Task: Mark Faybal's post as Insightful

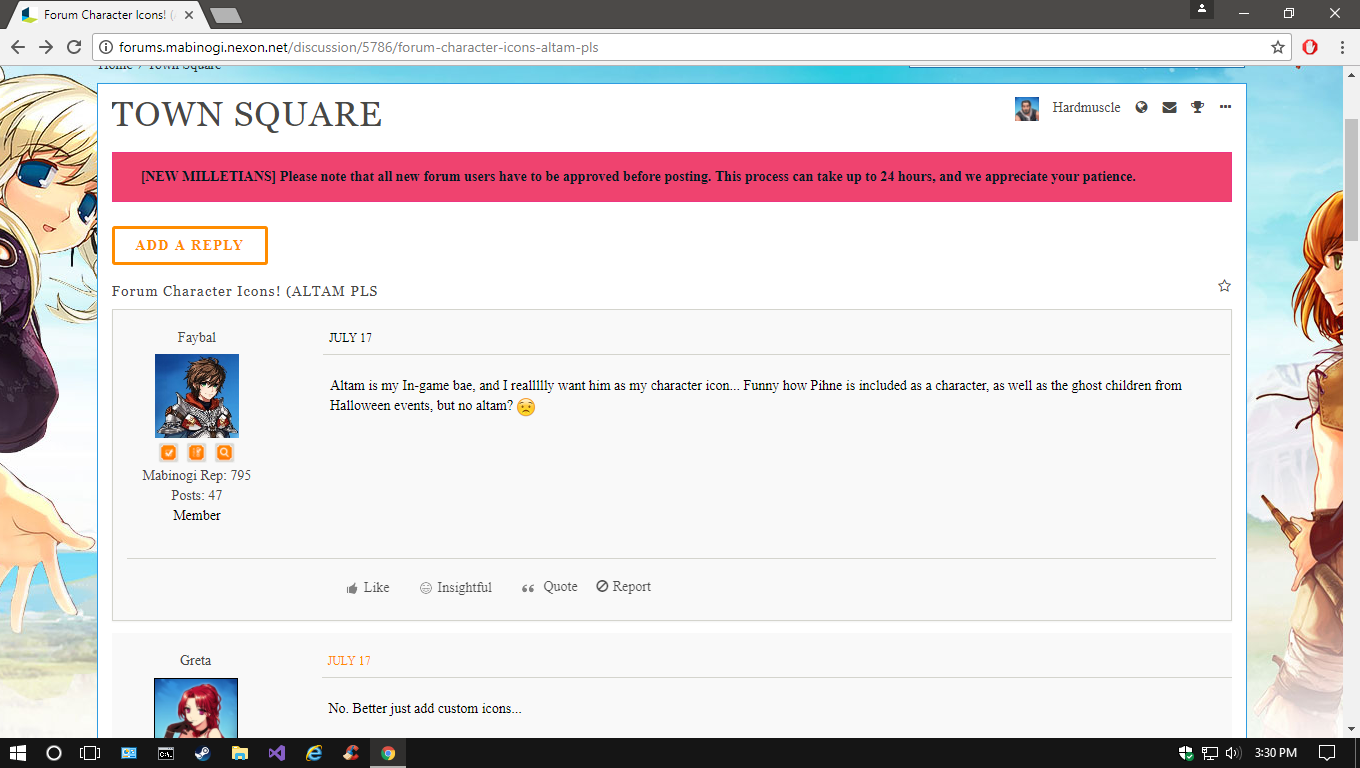Action: click(456, 588)
